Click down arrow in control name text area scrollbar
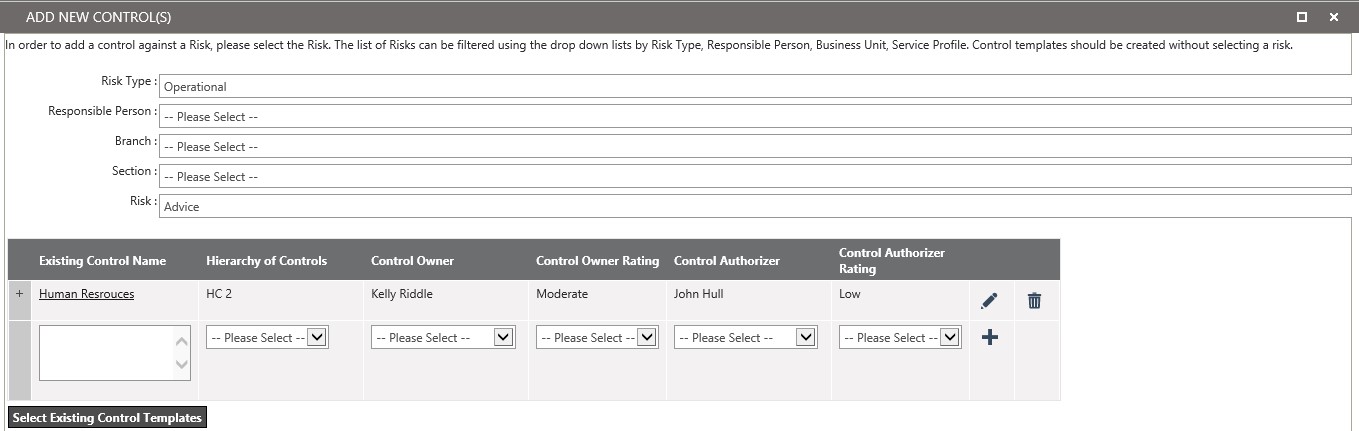The height and width of the screenshot is (431, 1359). click(182, 365)
